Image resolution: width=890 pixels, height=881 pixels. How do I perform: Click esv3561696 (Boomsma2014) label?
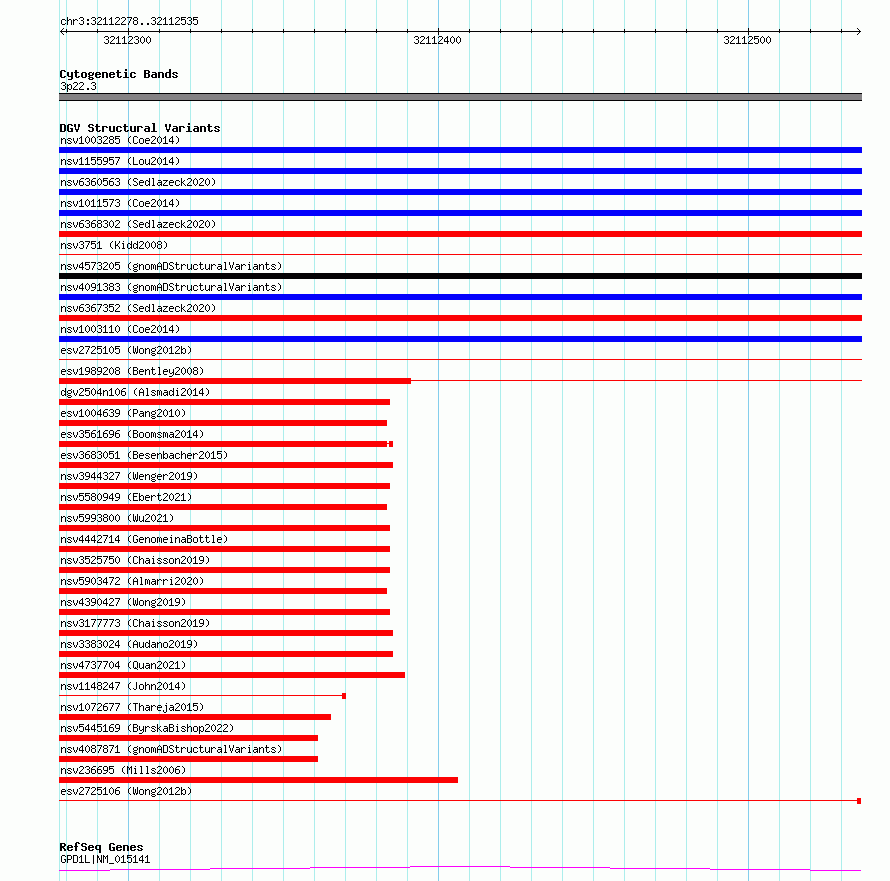pos(132,434)
